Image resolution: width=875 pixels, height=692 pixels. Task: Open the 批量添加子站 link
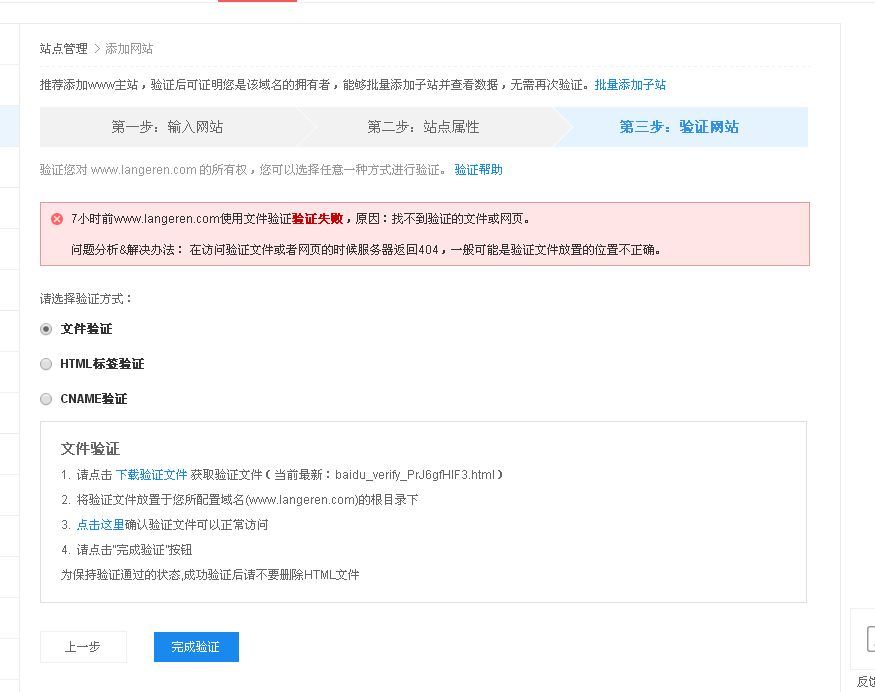pyautogui.click(x=631, y=85)
